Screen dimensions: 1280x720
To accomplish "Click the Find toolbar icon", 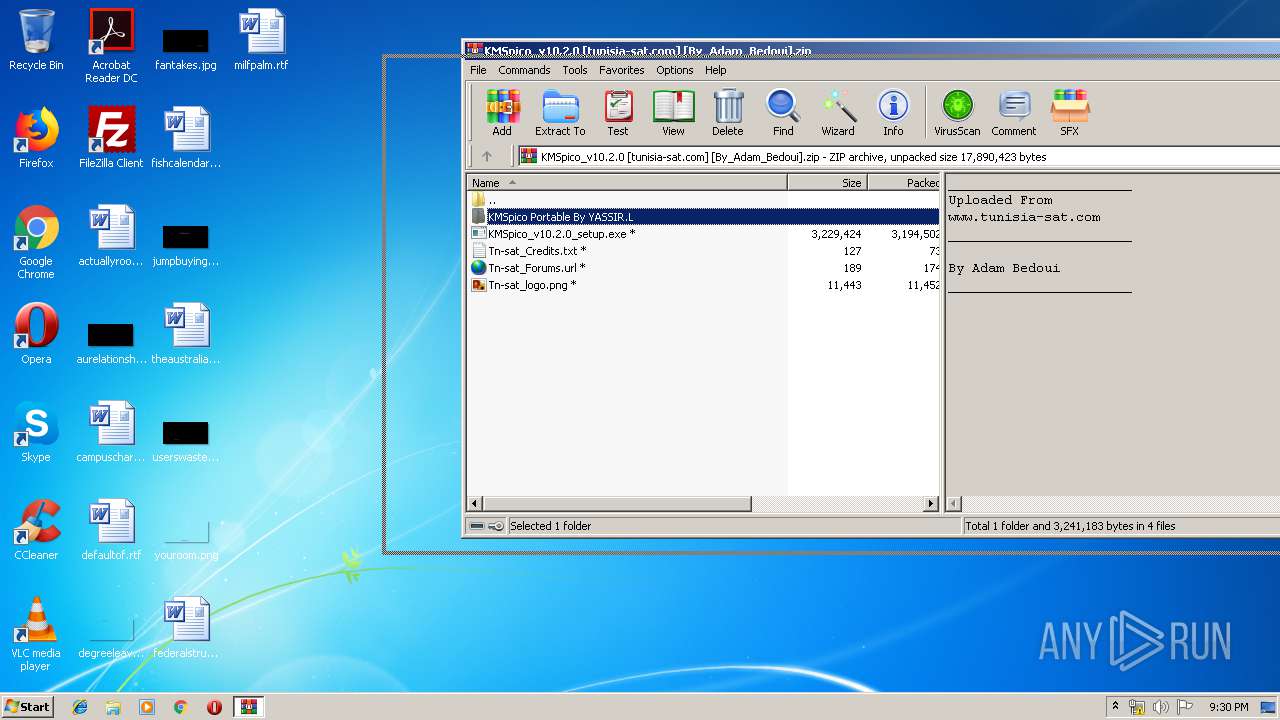I will tap(783, 113).
